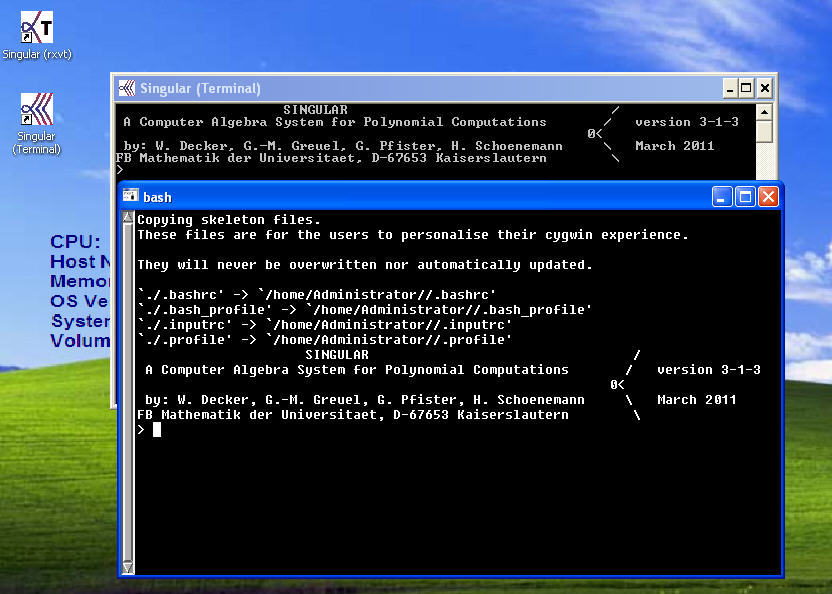Image resolution: width=832 pixels, height=594 pixels.
Task: Click the bash title bar text
Action: [157, 197]
